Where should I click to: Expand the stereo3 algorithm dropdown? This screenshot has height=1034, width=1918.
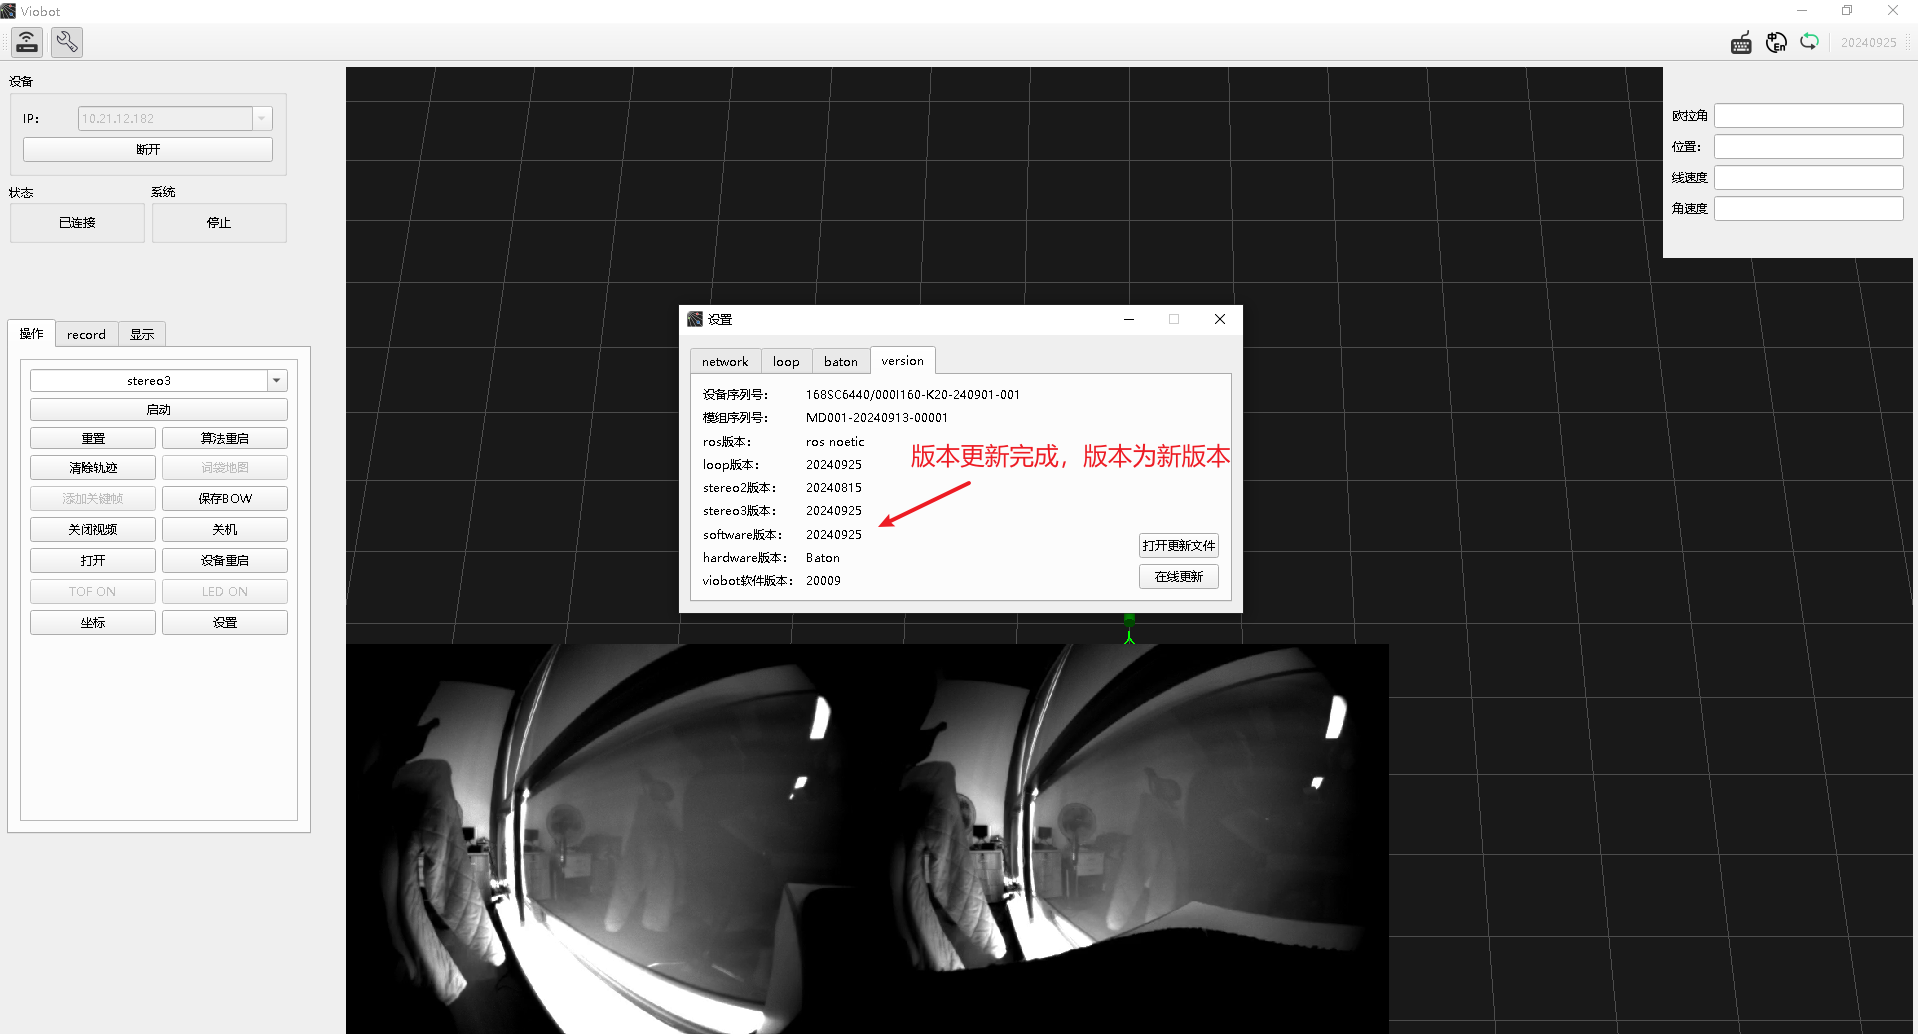pos(277,381)
